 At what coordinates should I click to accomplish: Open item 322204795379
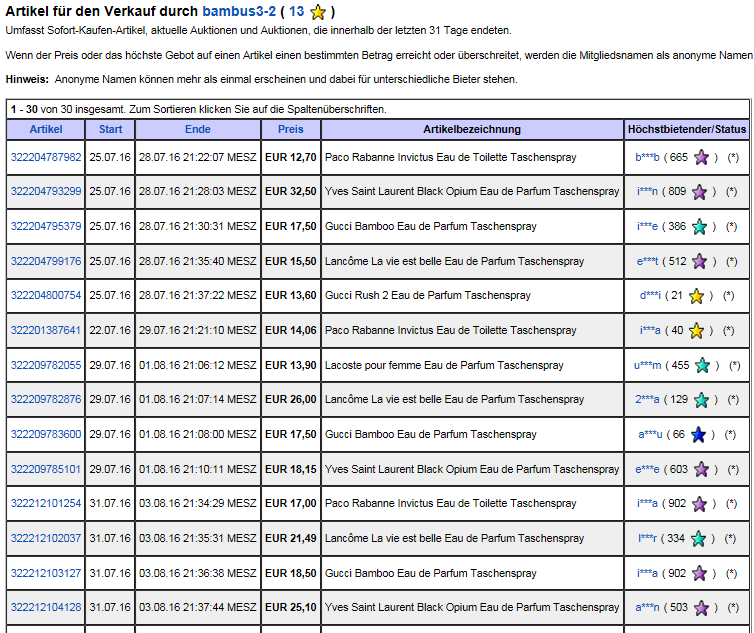click(x=46, y=227)
